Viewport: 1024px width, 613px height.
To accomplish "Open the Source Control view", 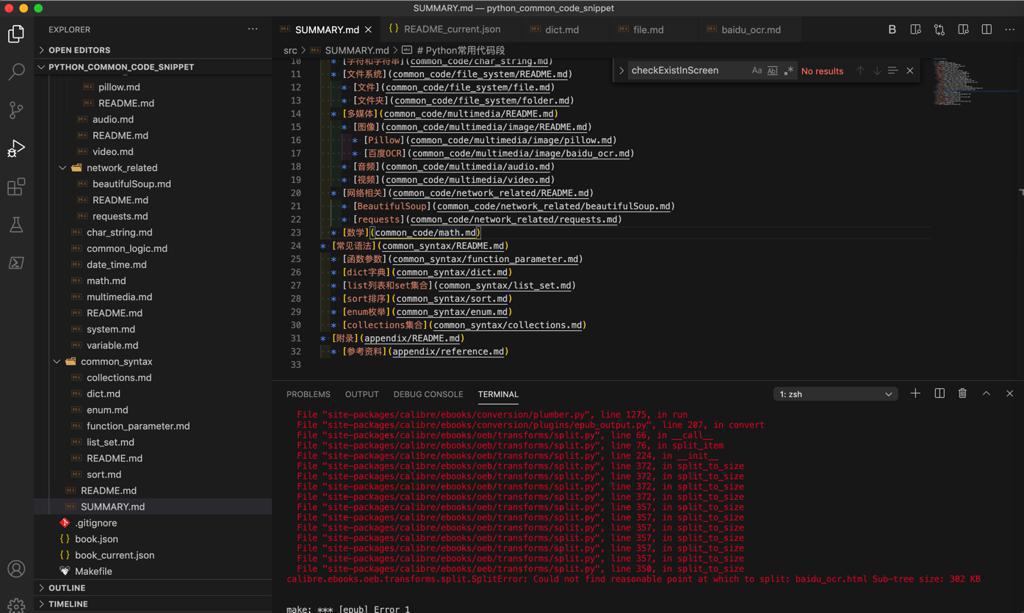I will 16,110.
